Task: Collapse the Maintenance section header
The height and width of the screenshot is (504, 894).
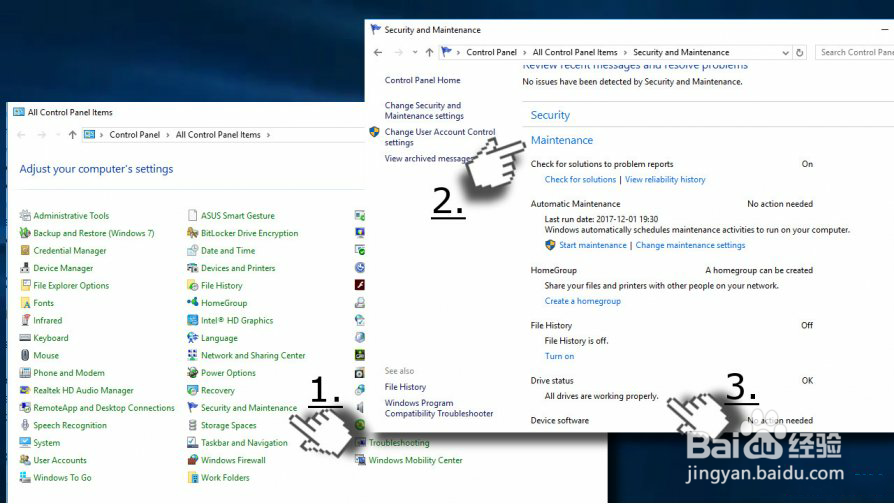Action: (562, 140)
